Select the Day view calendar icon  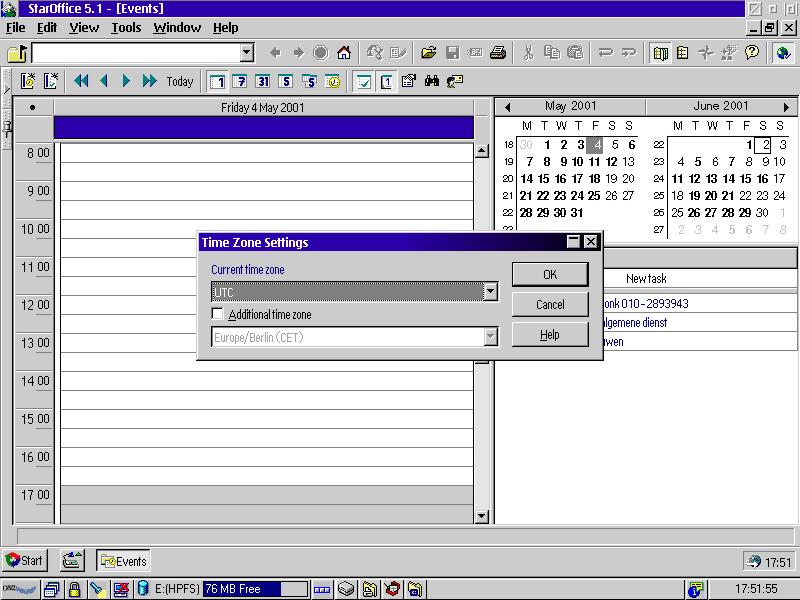[x=217, y=81]
